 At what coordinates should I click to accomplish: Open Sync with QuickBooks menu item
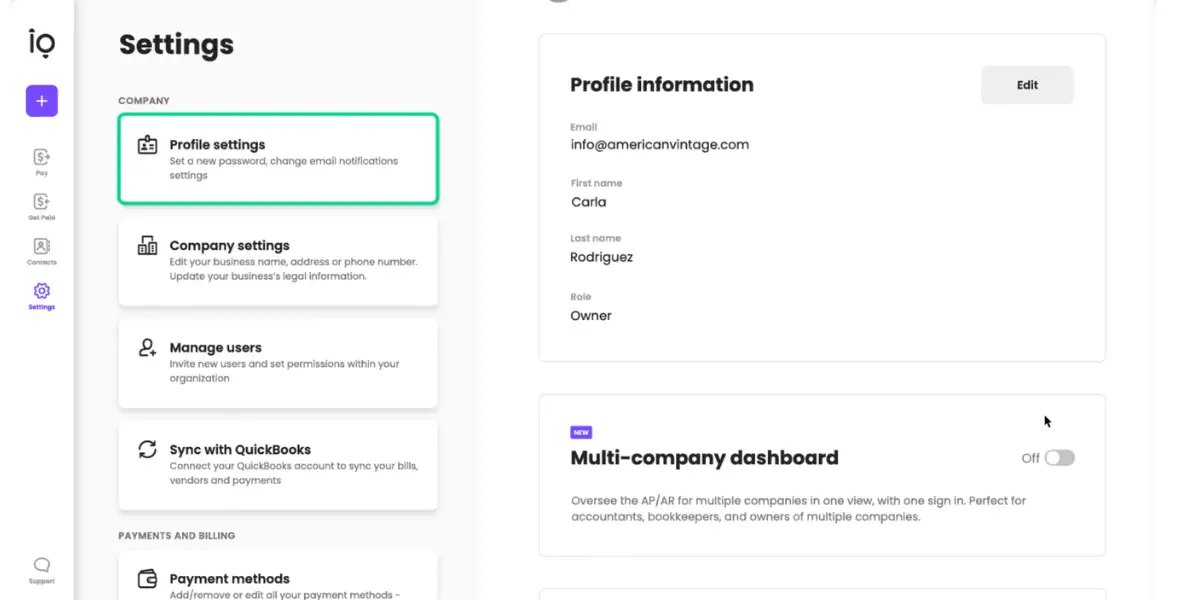coord(278,464)
